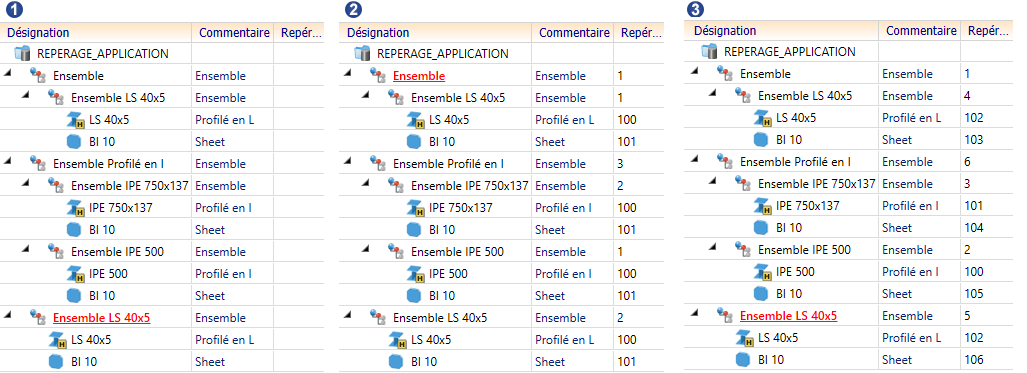Screen dimensions: 1027x373
Task: Click Profilé en L comment of red assembly, left panel
Action: coord(225,340)
